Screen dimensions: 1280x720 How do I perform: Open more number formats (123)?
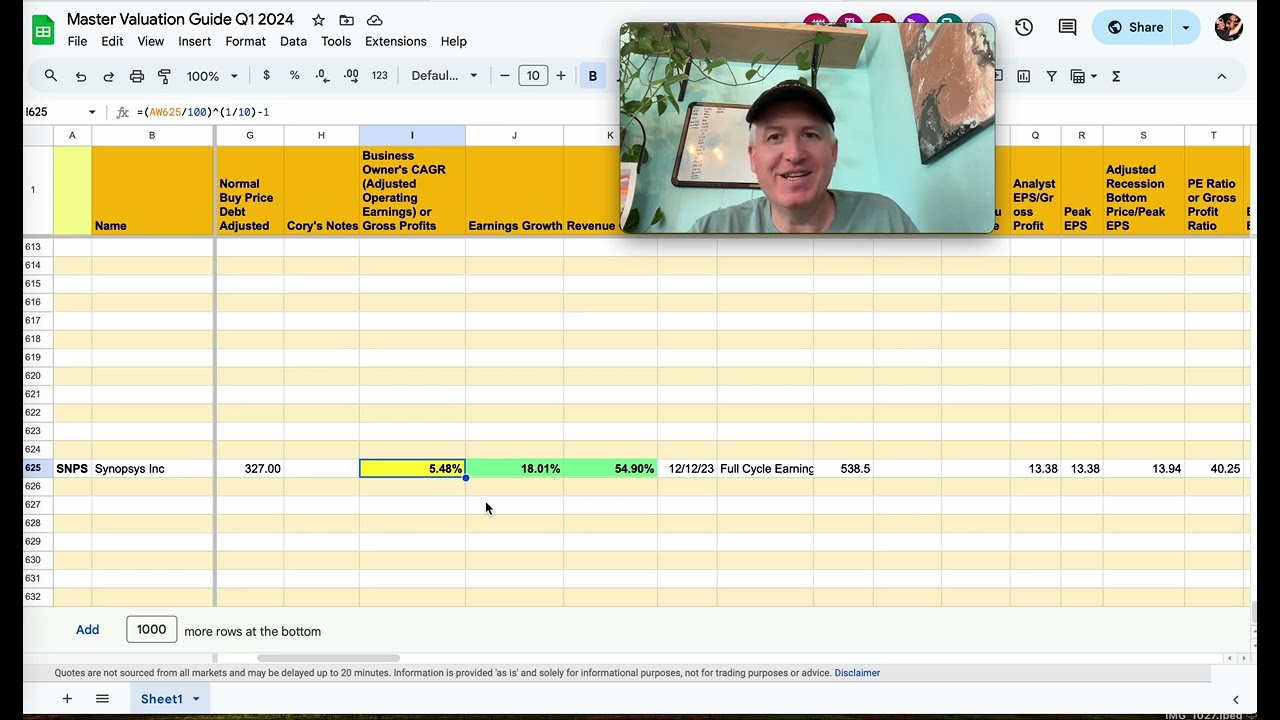[x=379, y=76]
